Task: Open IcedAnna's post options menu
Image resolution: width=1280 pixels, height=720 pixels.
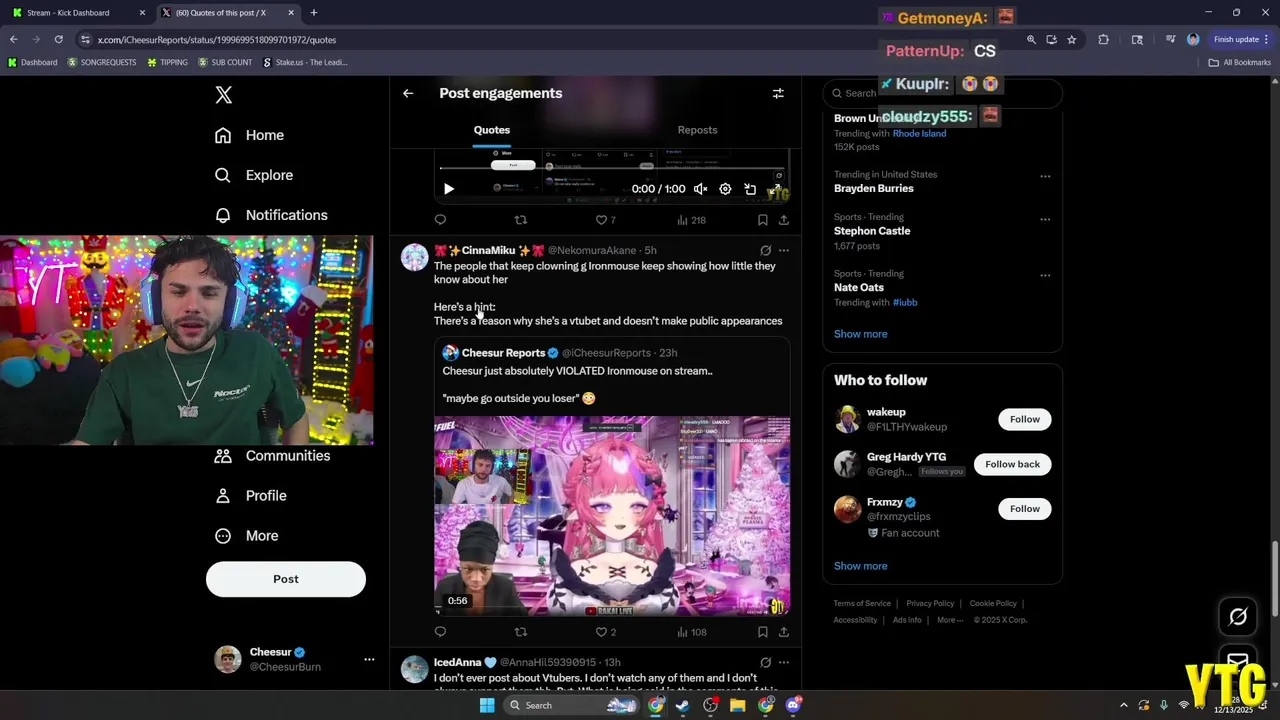Action: point(784,662)
